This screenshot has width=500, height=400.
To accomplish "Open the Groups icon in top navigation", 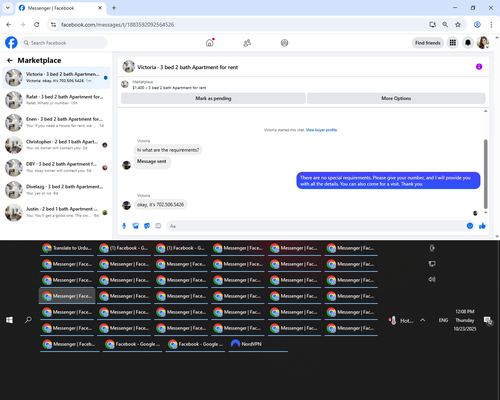I will (284, 43).
